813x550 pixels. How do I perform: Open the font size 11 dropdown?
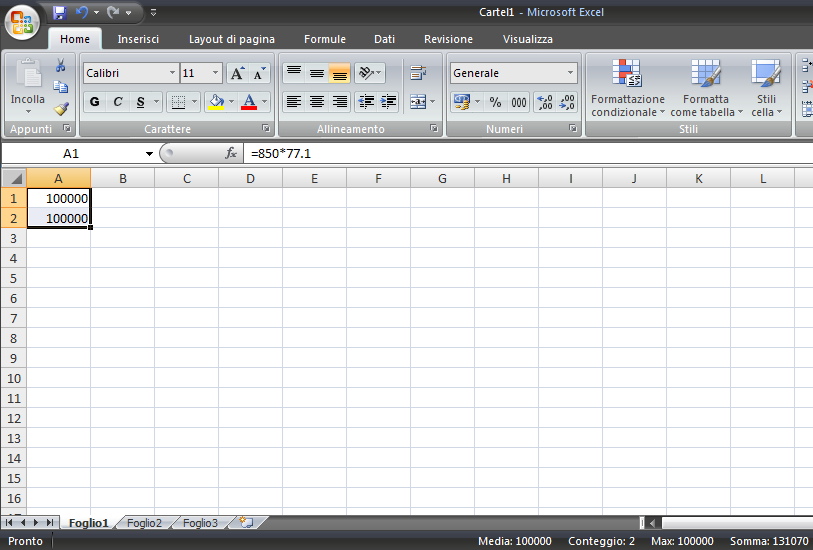[216, 73]
